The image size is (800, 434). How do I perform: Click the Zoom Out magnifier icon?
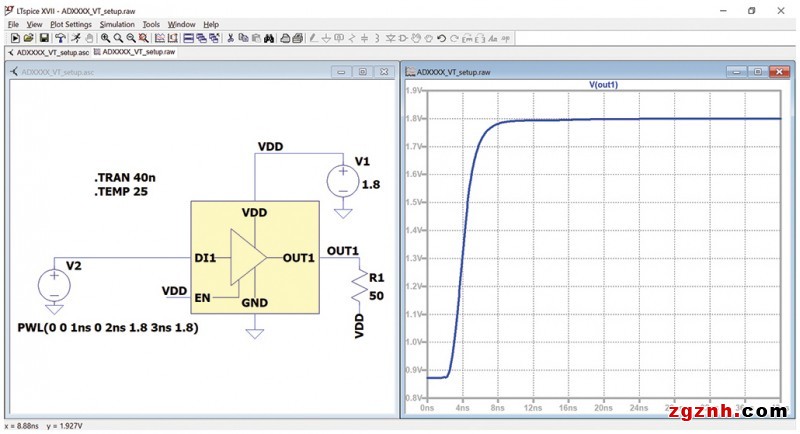(131, 38)
